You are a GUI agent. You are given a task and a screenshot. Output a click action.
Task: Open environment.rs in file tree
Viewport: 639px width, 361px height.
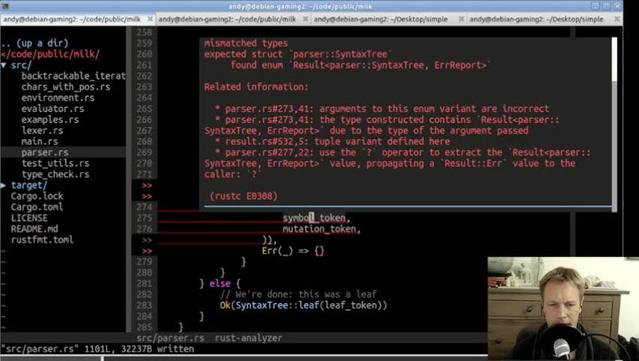[x=58, y=98]
